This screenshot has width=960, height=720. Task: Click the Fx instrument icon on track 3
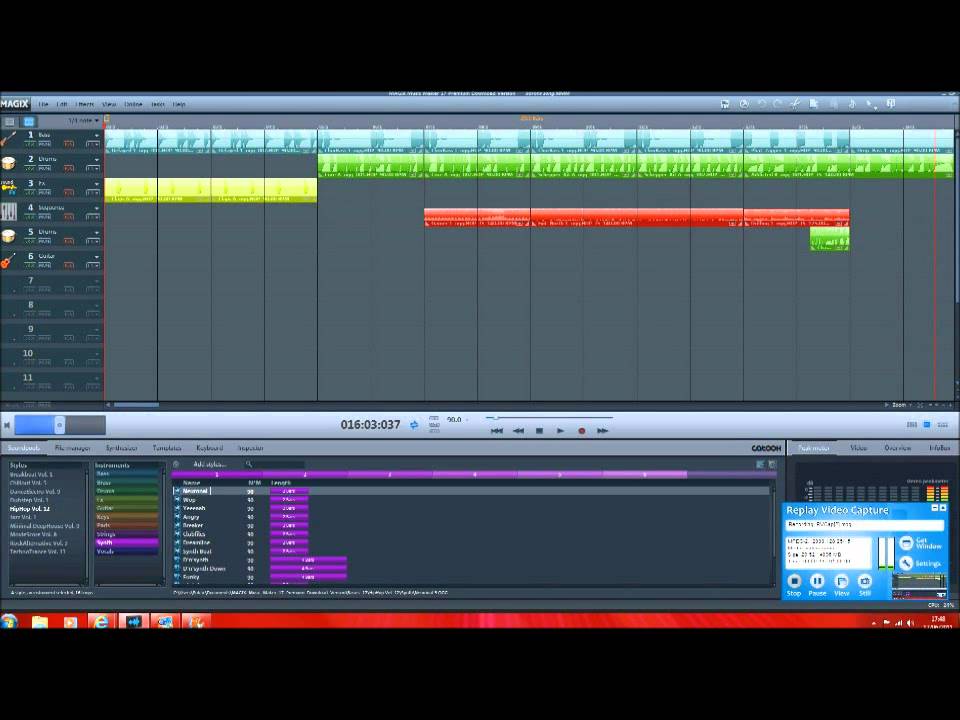[9, 187]
